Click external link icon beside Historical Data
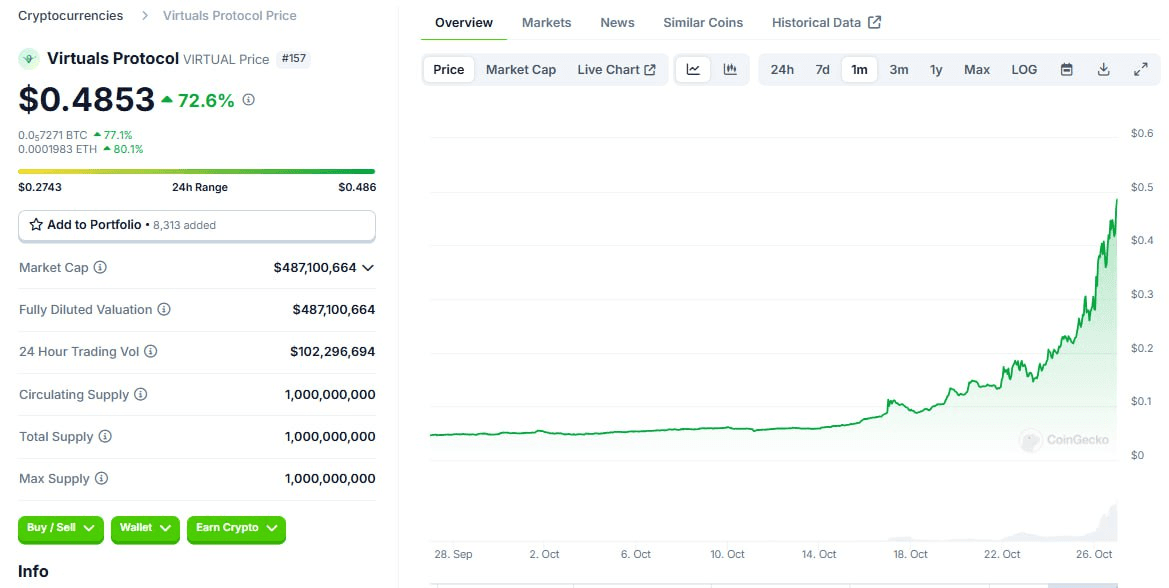This screenshot has width=1169, height=588. [875, 22]
